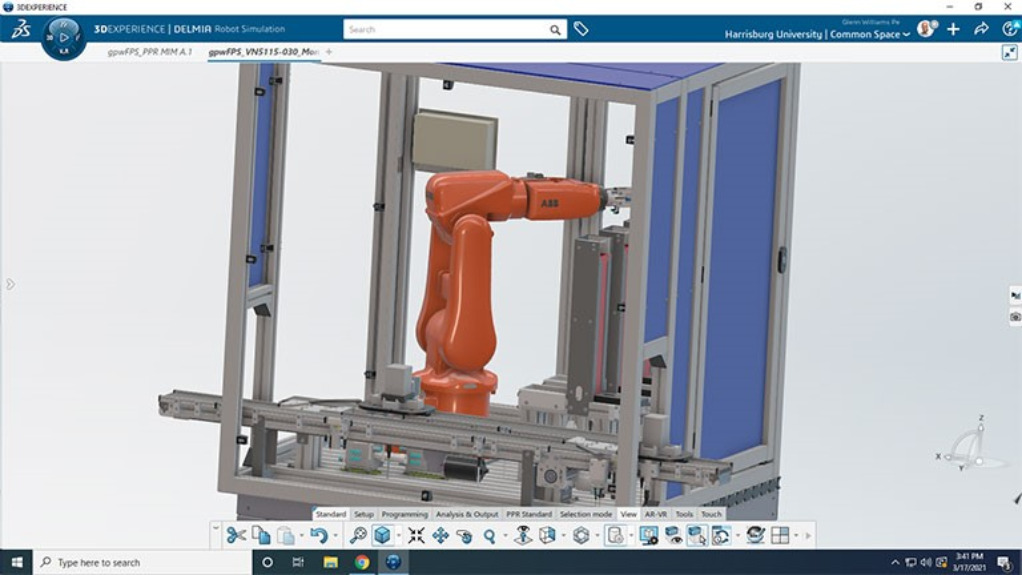1022x575 pixels.
Task: Switch to the Standard tab
Action: point(330,514)
